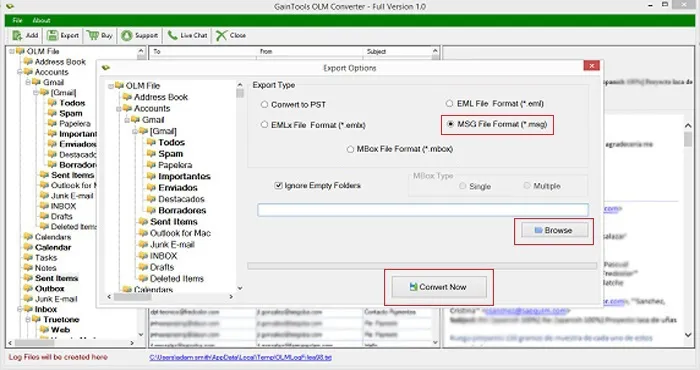This screenshot has height=370, width=700.
Task: Select Importantes folder in dialog tree
Action: coord(184,176)
